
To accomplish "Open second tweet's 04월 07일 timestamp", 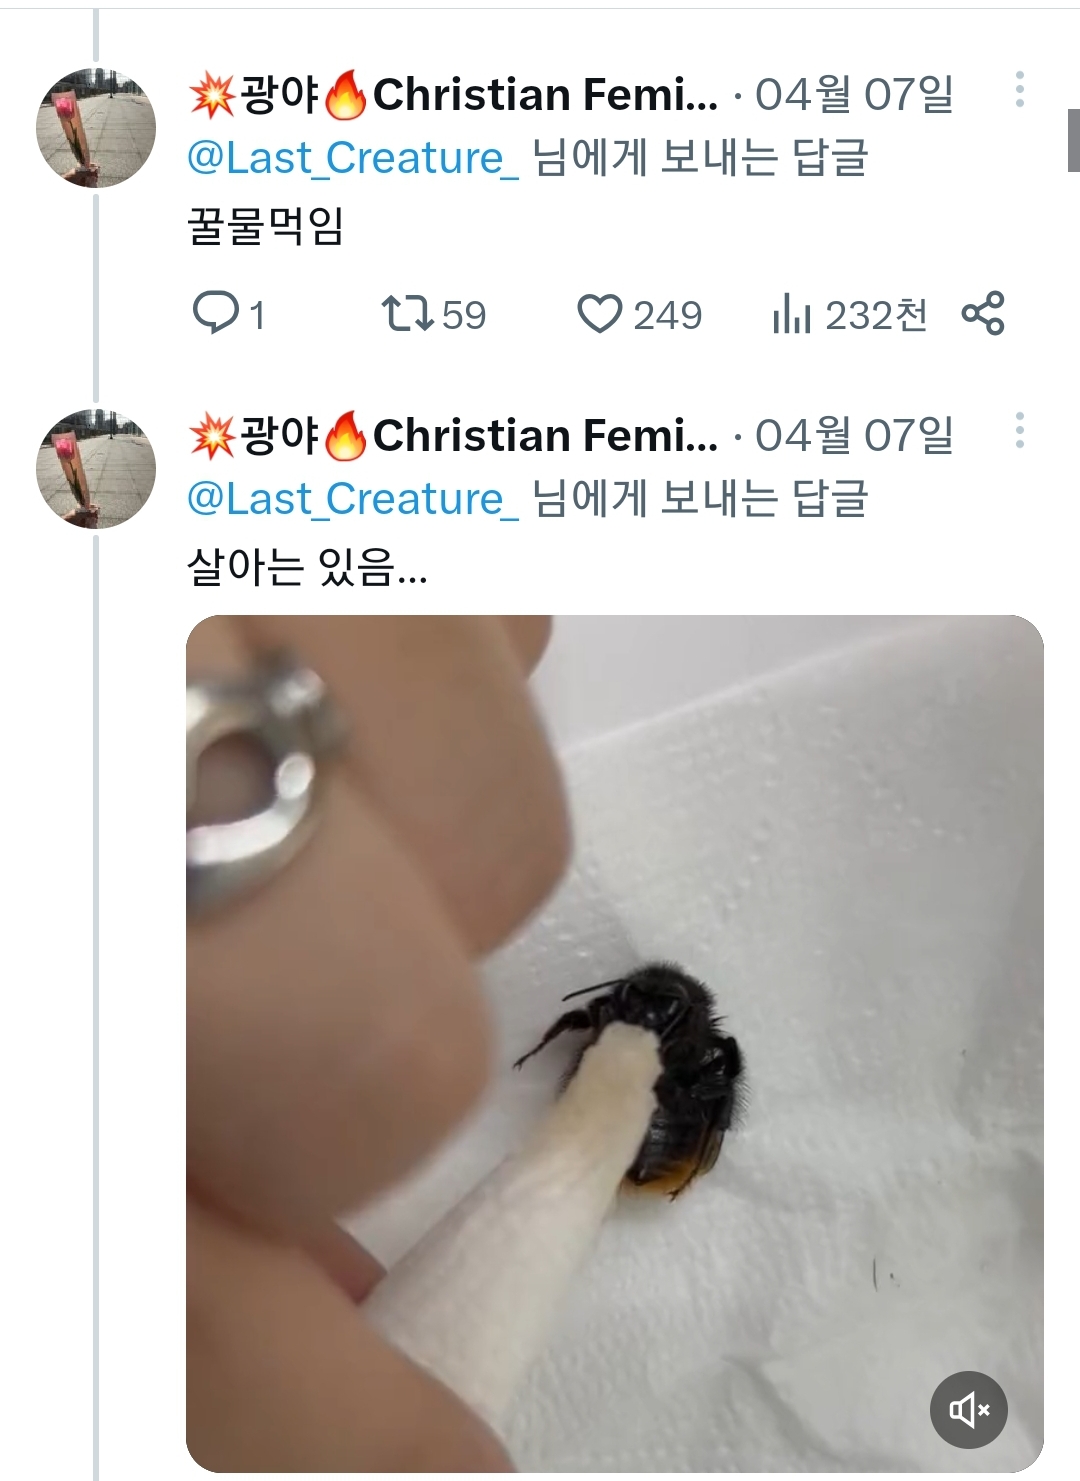I will (854, 436).
